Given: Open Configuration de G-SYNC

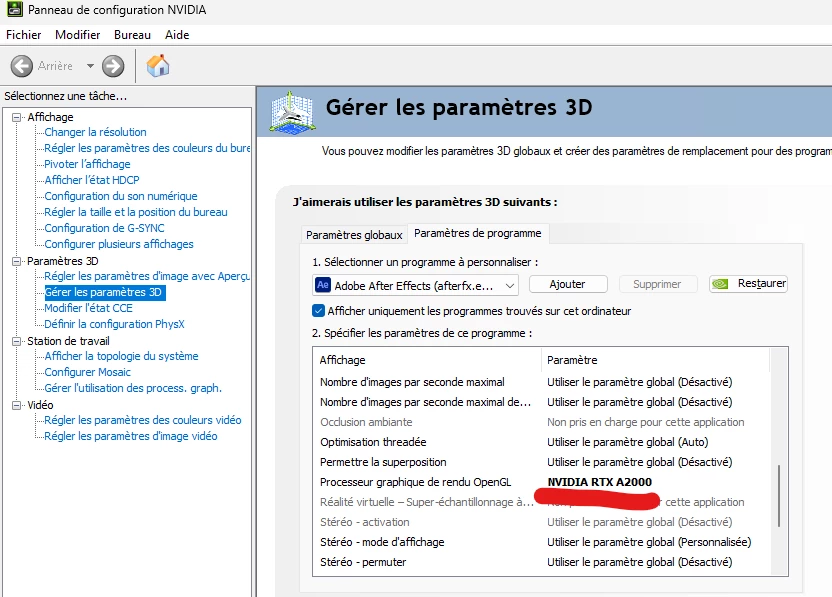Looking at the screenshot, I should 105,228.
